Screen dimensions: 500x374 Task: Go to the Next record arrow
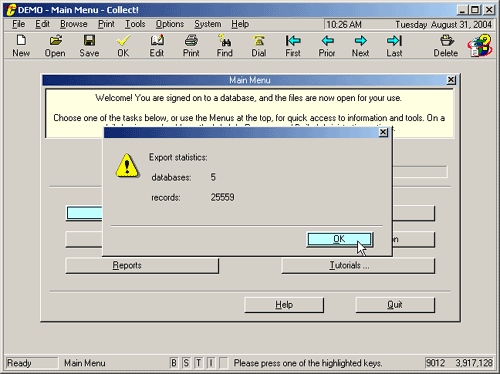pos(360,41)
